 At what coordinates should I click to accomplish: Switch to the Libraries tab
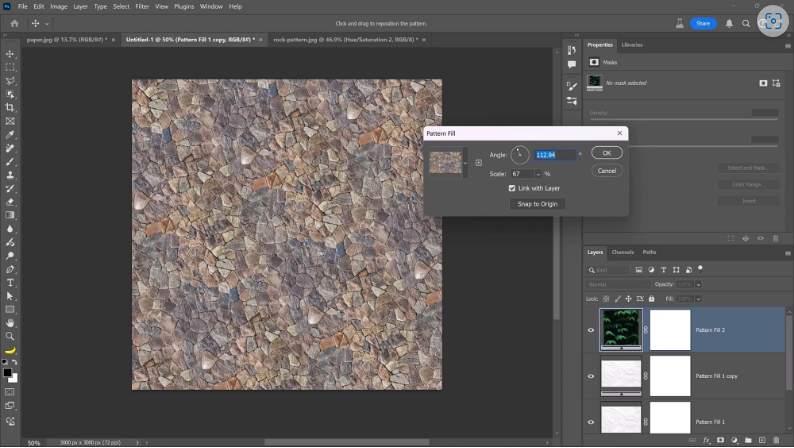pos(632,45)
